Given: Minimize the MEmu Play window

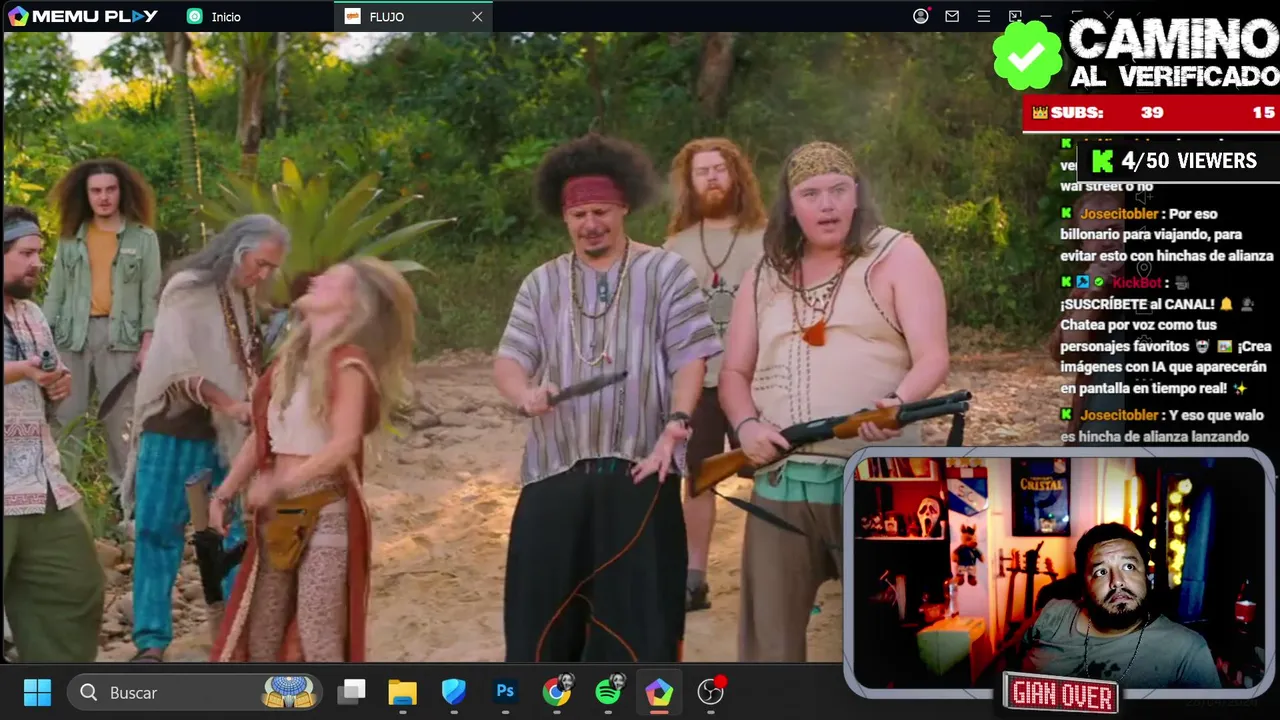Looking at the screenshot, I should [x=1046, y=16].
